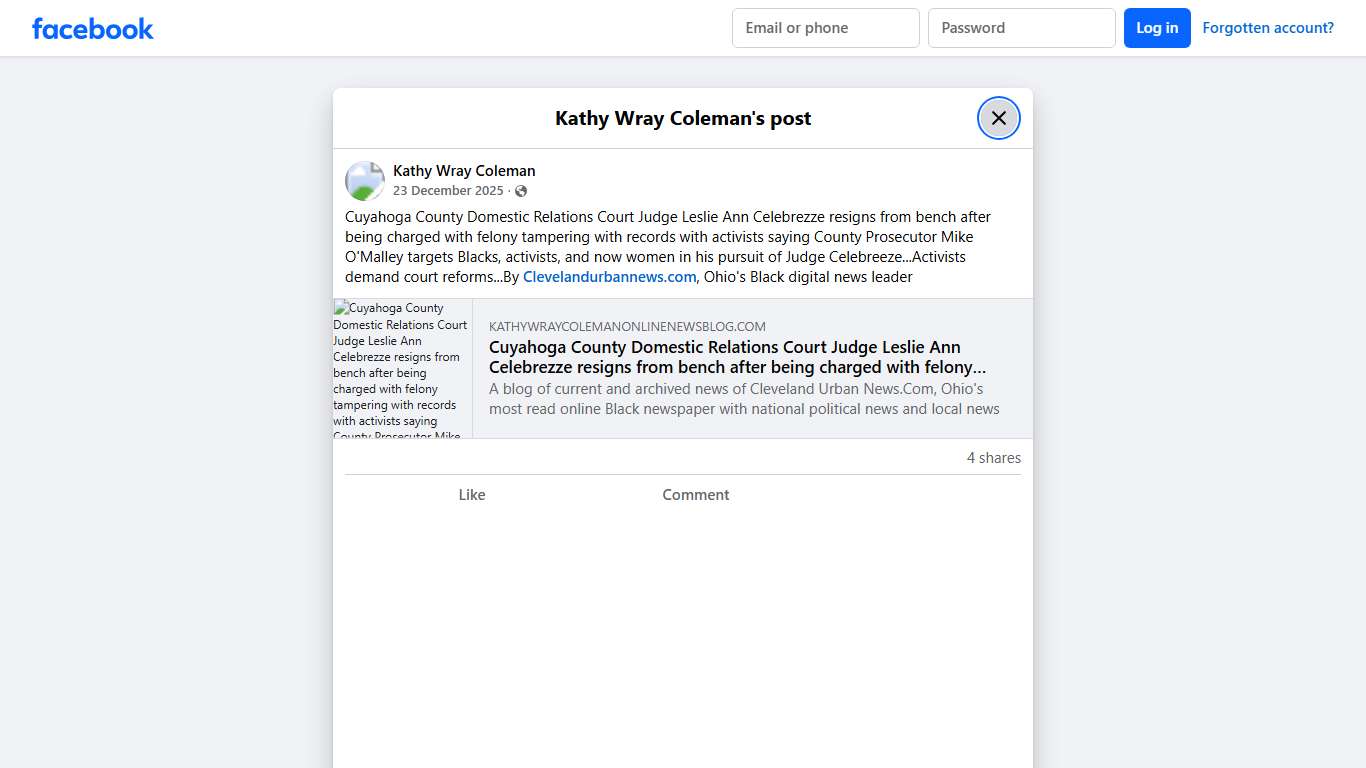Image resolution: width=1366 pixels, height=768 pixels.
Task: Click the Facebook logo
Action: tap(92, 29)
